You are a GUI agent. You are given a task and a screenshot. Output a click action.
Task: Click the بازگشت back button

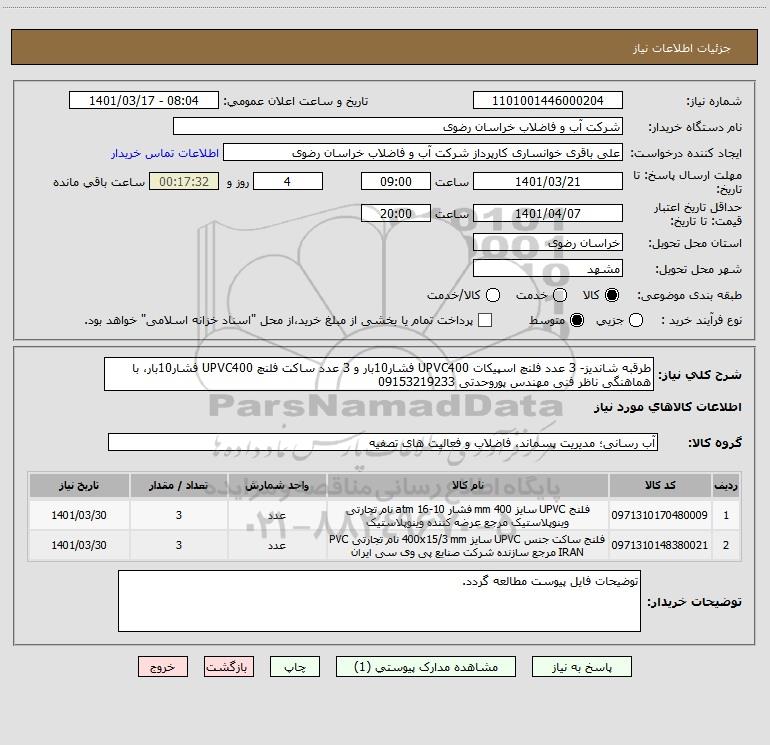pos(229,667)
